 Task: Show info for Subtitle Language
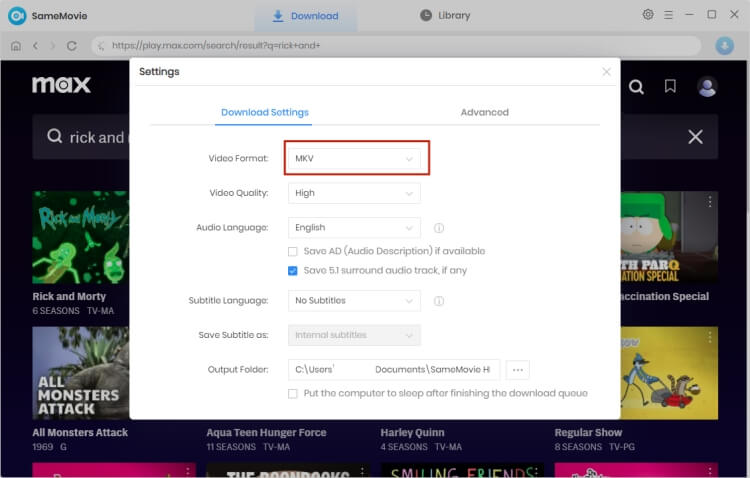pyautogui.click(x=439, y=301)
